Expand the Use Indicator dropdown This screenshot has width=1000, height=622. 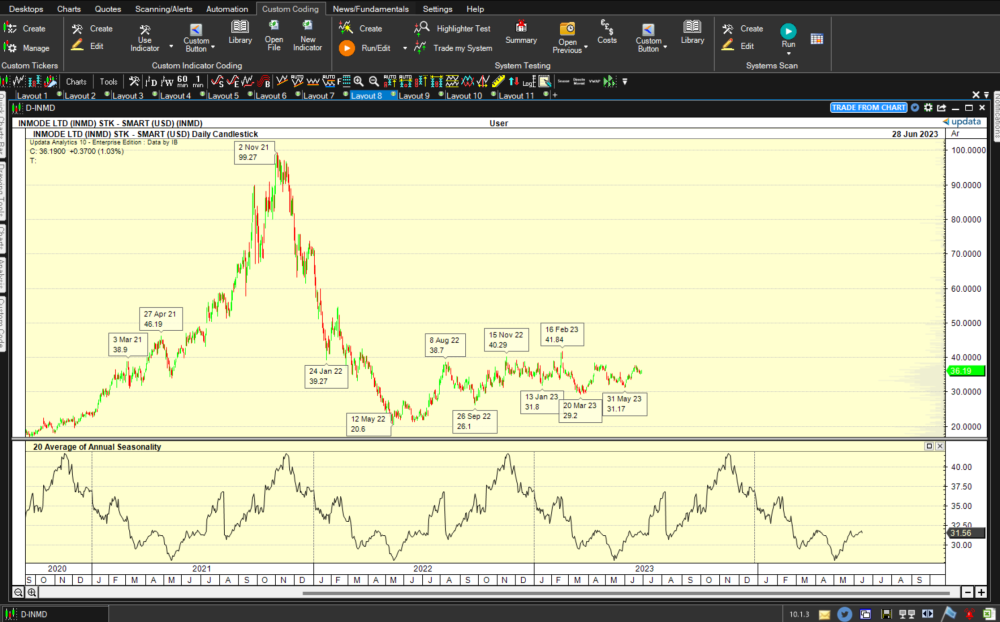(171, 47)
